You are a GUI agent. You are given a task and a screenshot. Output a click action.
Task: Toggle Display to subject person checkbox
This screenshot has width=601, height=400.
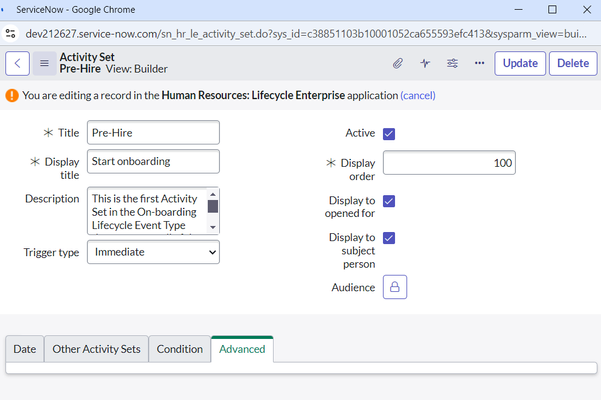point(389,238)
